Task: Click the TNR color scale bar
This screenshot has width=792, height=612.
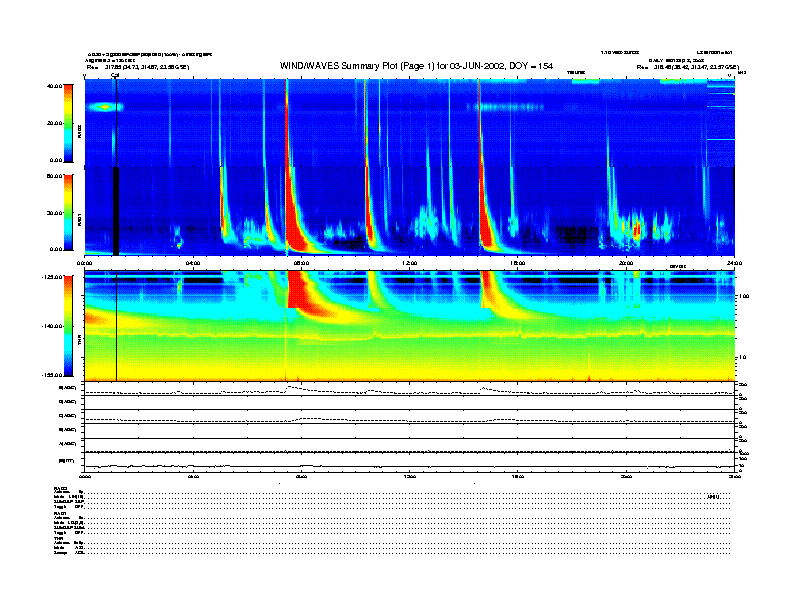Action: (68, 326)
